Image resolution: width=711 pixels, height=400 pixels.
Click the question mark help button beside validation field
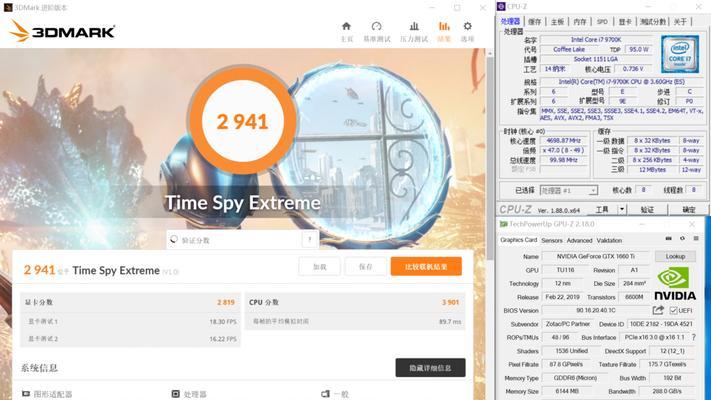[310, 239]
